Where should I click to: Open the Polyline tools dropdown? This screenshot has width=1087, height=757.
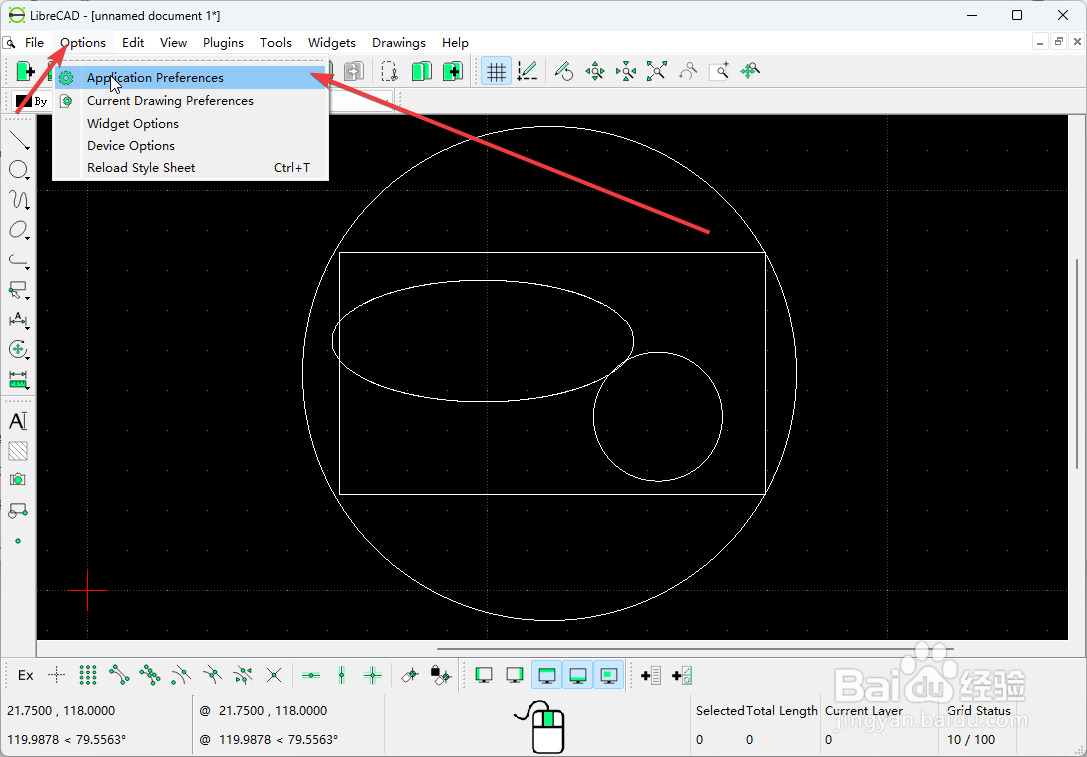[x=19, y=260]
